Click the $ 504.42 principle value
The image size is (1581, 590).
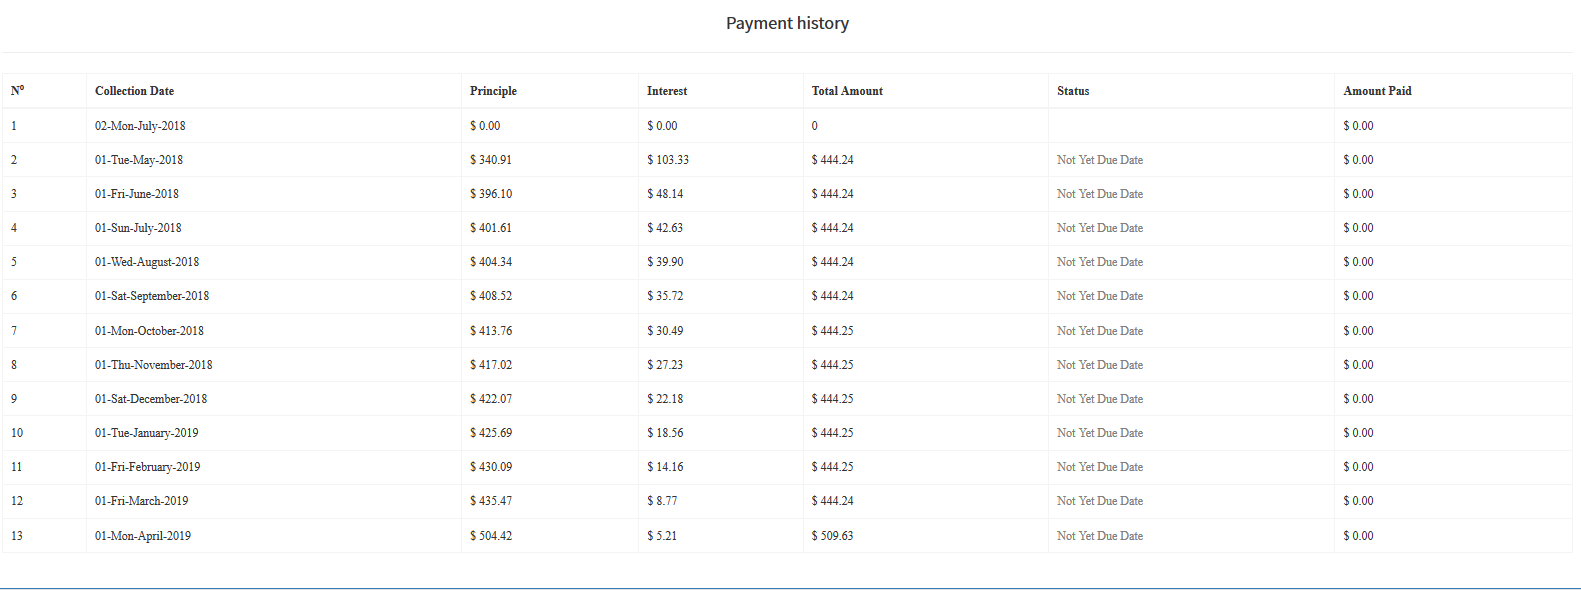click(490, 536)
